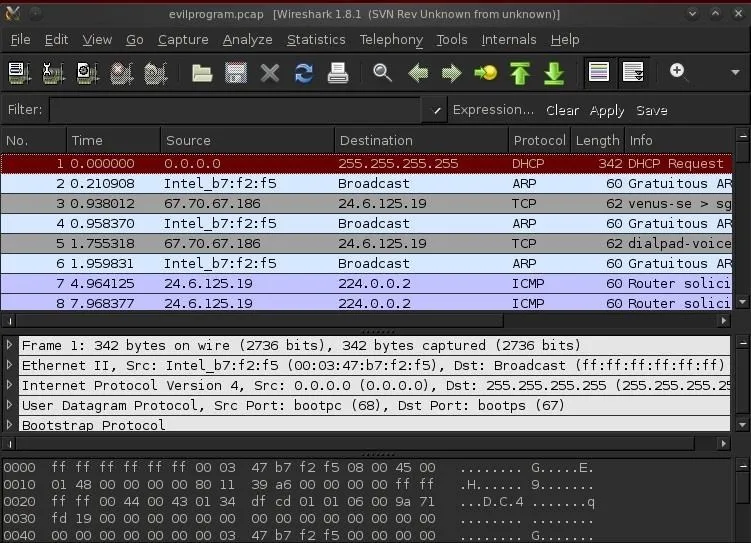Restart the running capture icon
This screenshot has width=751, height=543.
156,73
